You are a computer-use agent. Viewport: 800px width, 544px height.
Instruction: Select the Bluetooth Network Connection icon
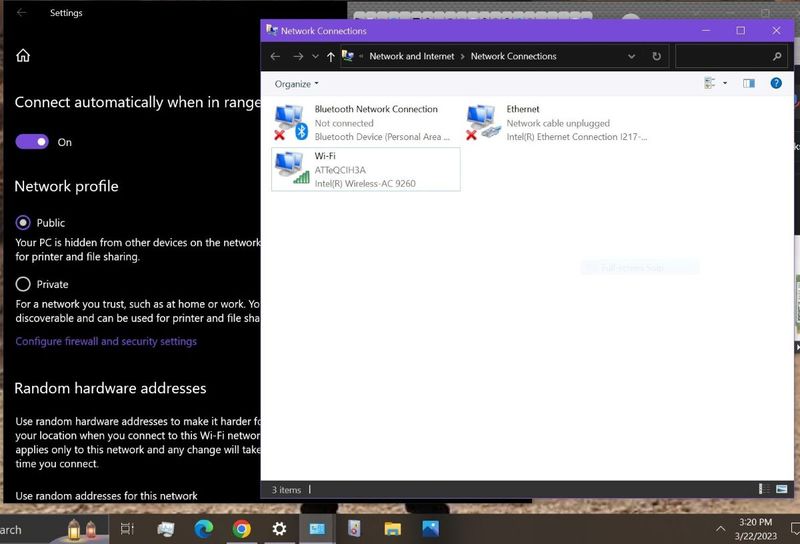click(x=290, y=123)
